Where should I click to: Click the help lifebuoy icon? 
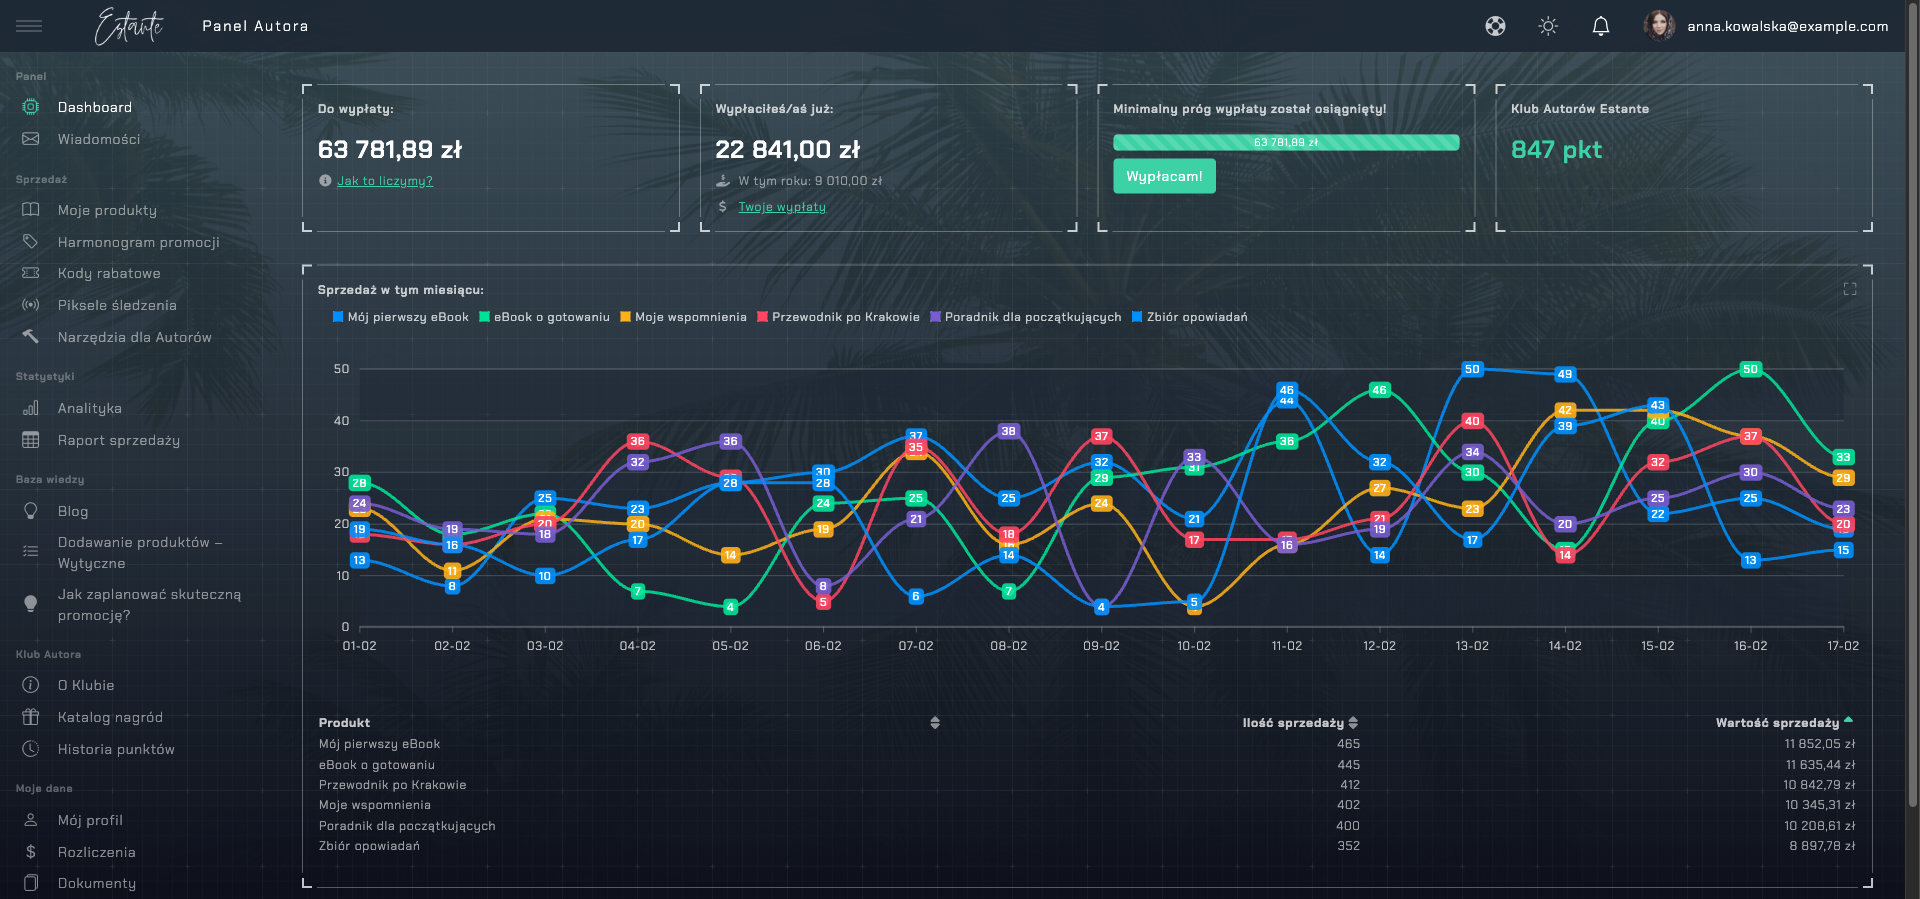click(1495, 26)
